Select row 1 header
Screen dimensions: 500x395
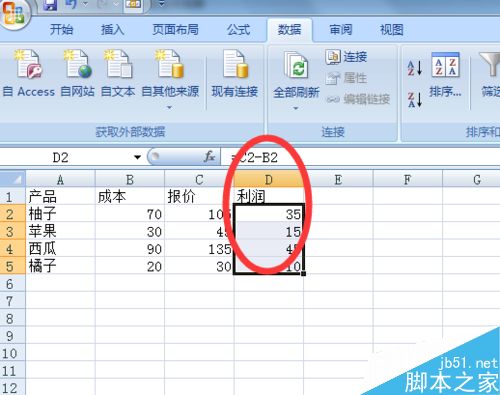pos(13,197)
